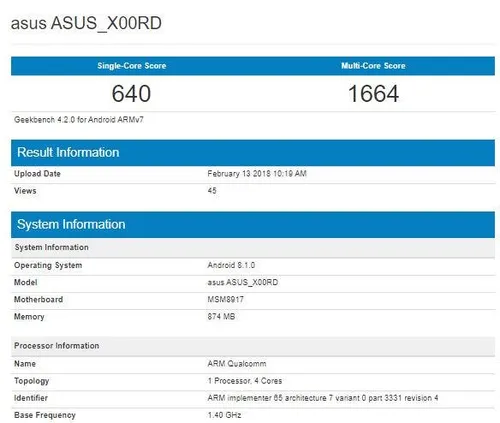The height and width of the screenshot is (423, 500).
Task: Select the Single-Core Score header
Action: [132, 66]
